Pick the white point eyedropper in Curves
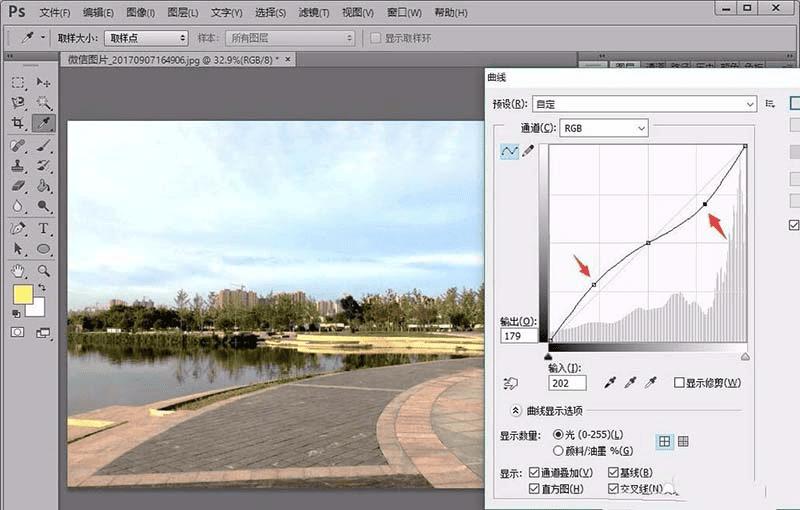This screenshot has width=800, height=510. [x=651, y=383]
